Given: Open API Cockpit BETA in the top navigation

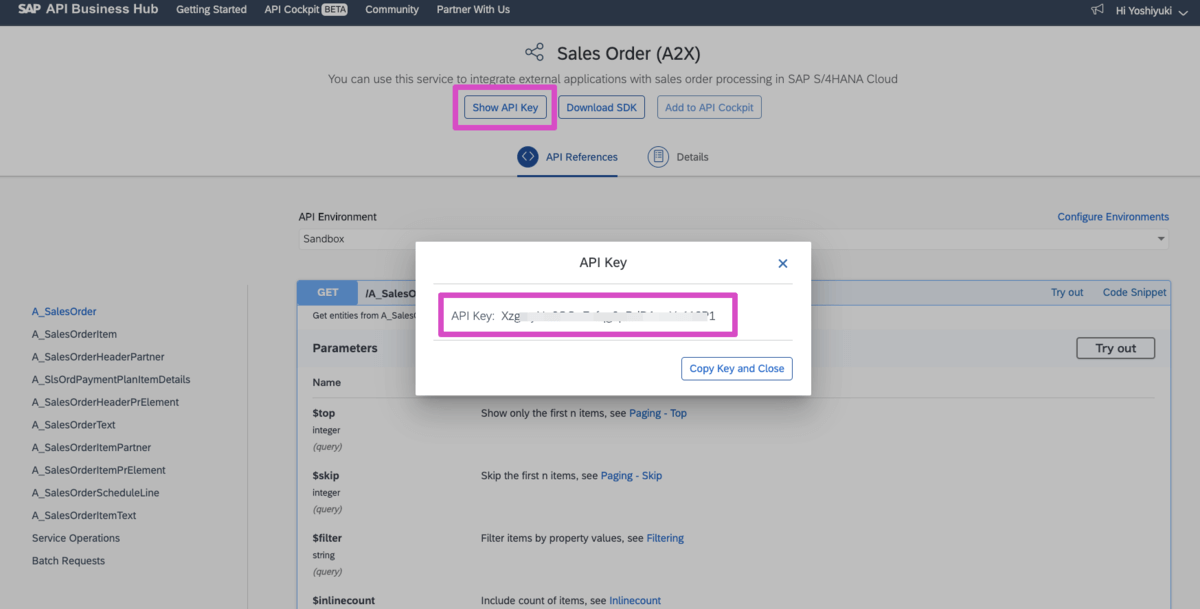Looking at the screenshot, I should click(x=306, y=10).
